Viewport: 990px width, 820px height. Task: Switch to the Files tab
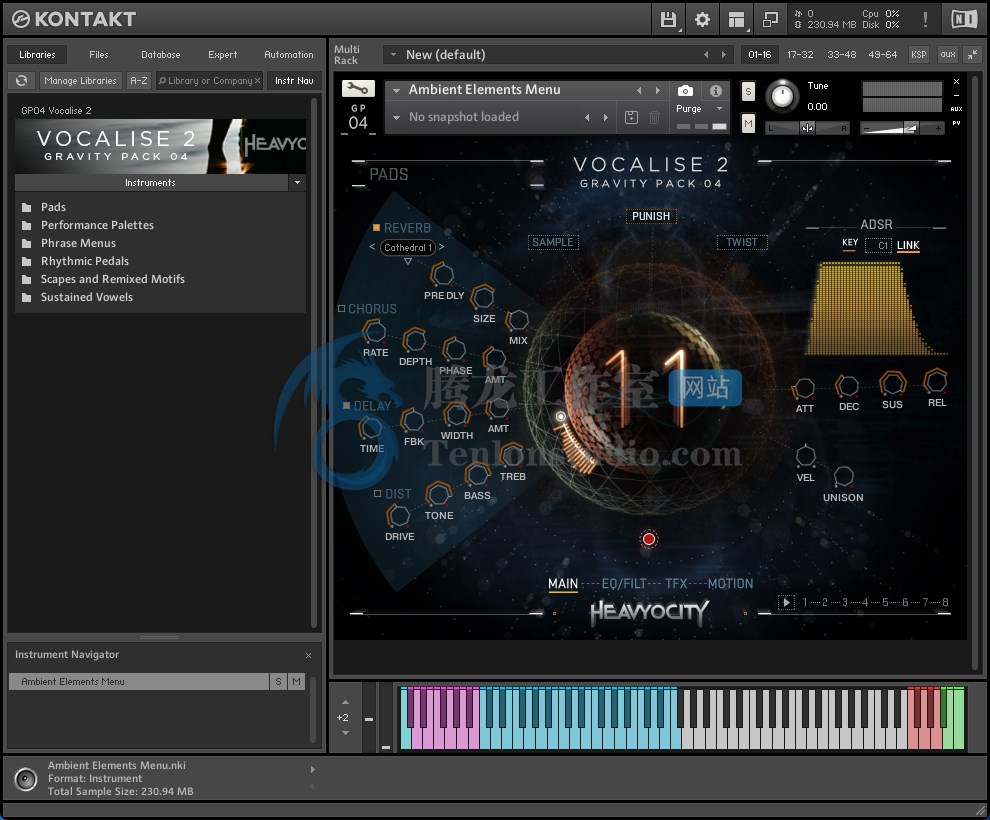click(x=98, y=55)
